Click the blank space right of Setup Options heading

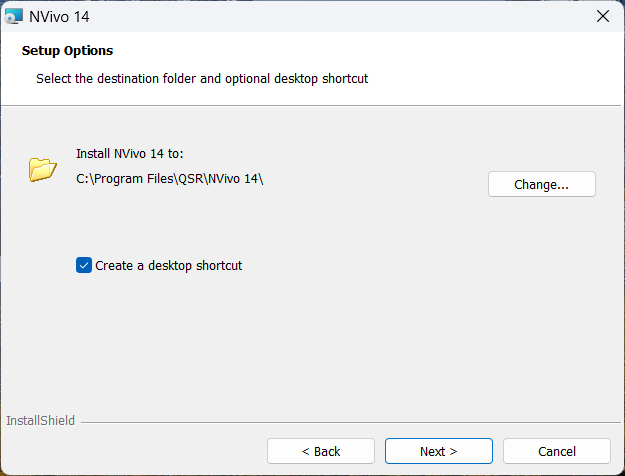coord(350,51)
